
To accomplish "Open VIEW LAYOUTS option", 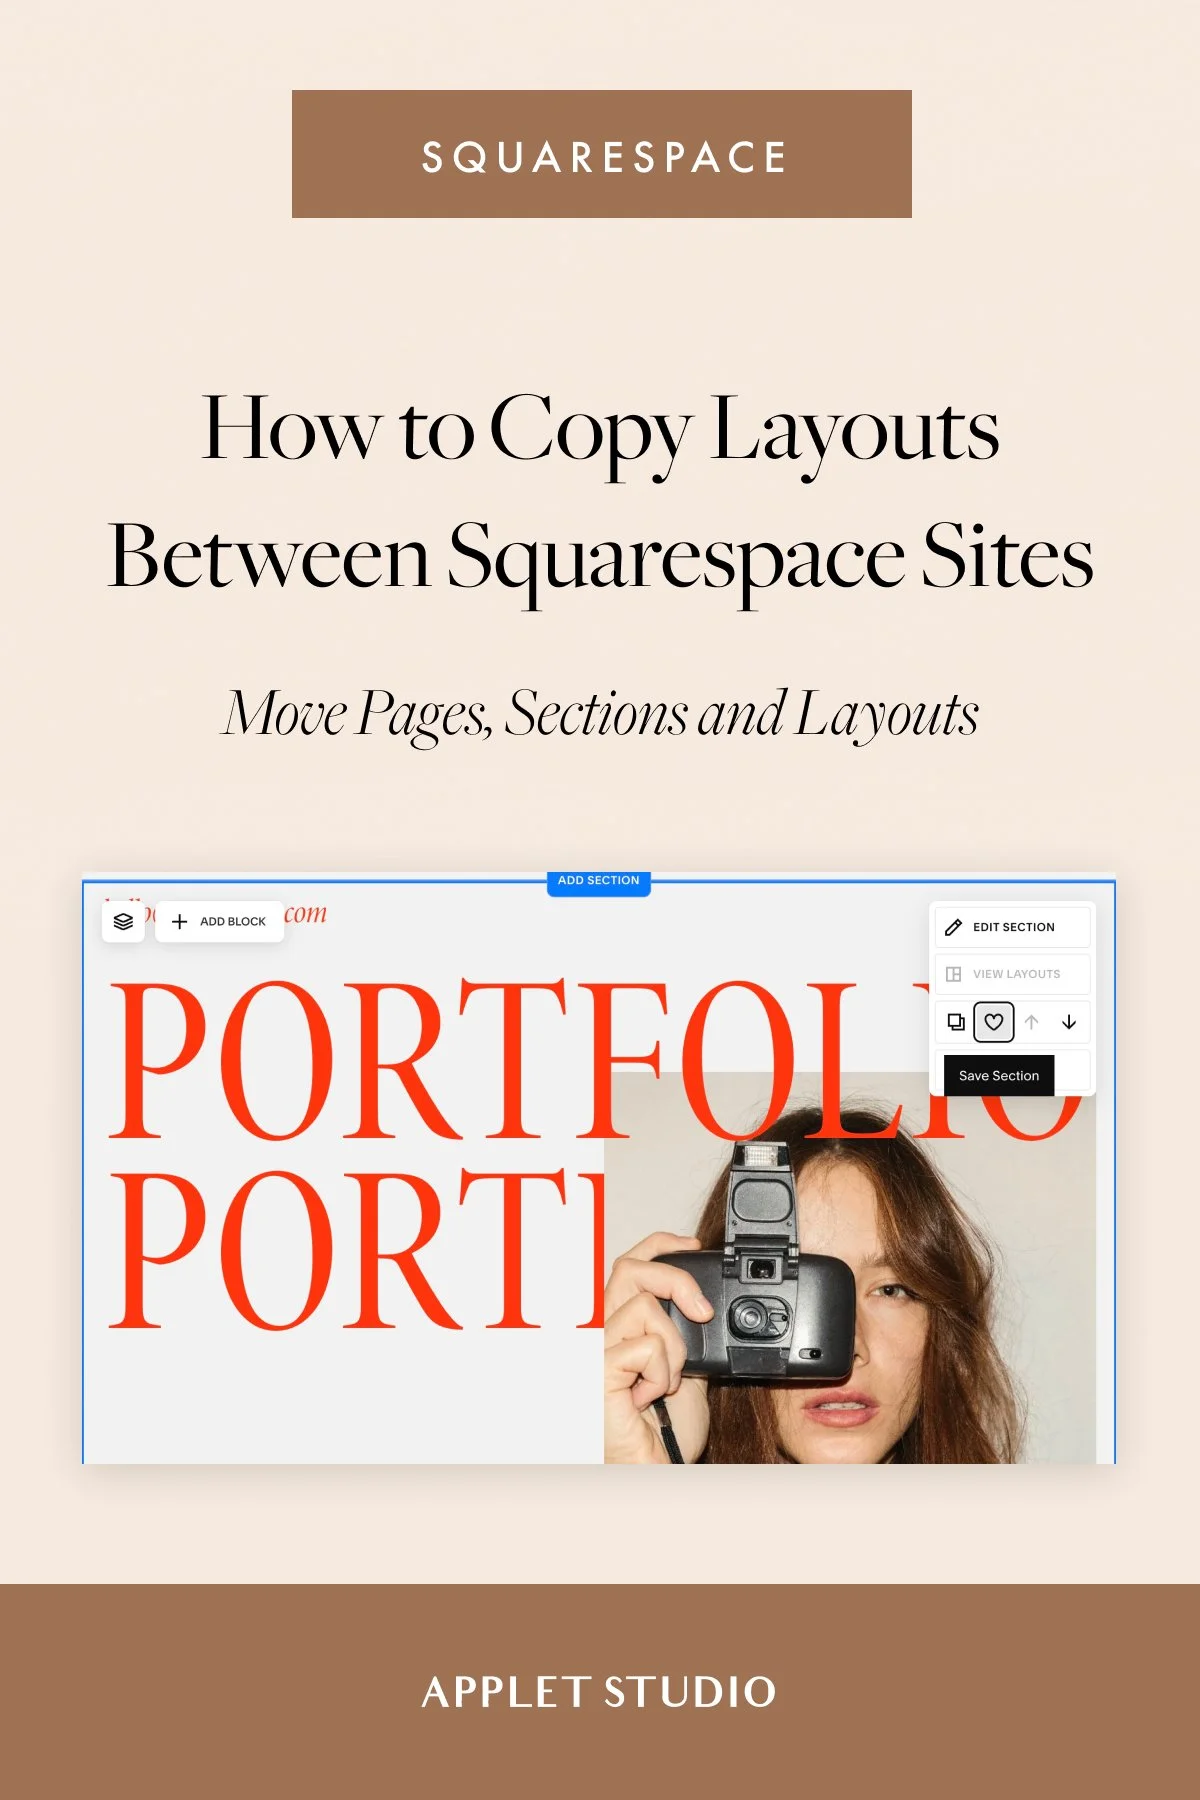I will pyautogui.click(x=1012, y=974).
